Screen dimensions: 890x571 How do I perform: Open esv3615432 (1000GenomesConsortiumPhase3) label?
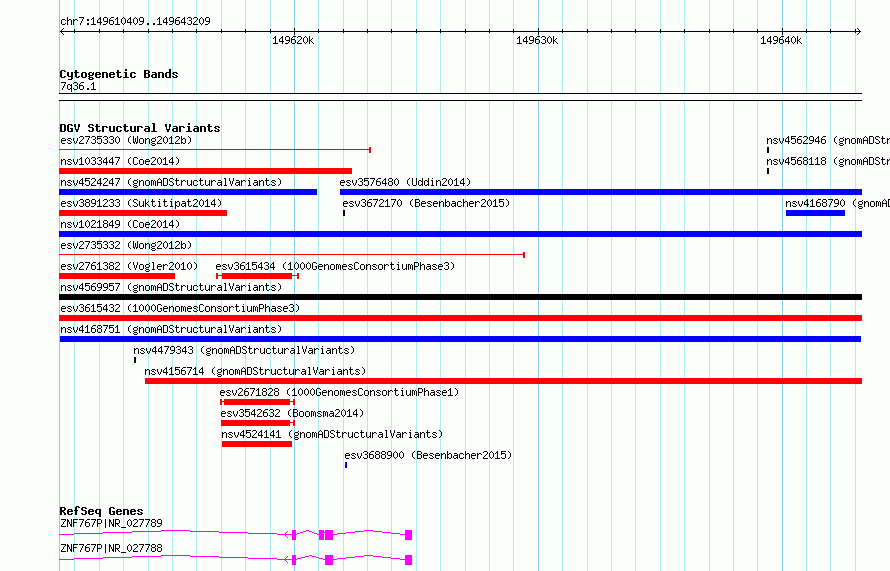[x=180, y=308]
